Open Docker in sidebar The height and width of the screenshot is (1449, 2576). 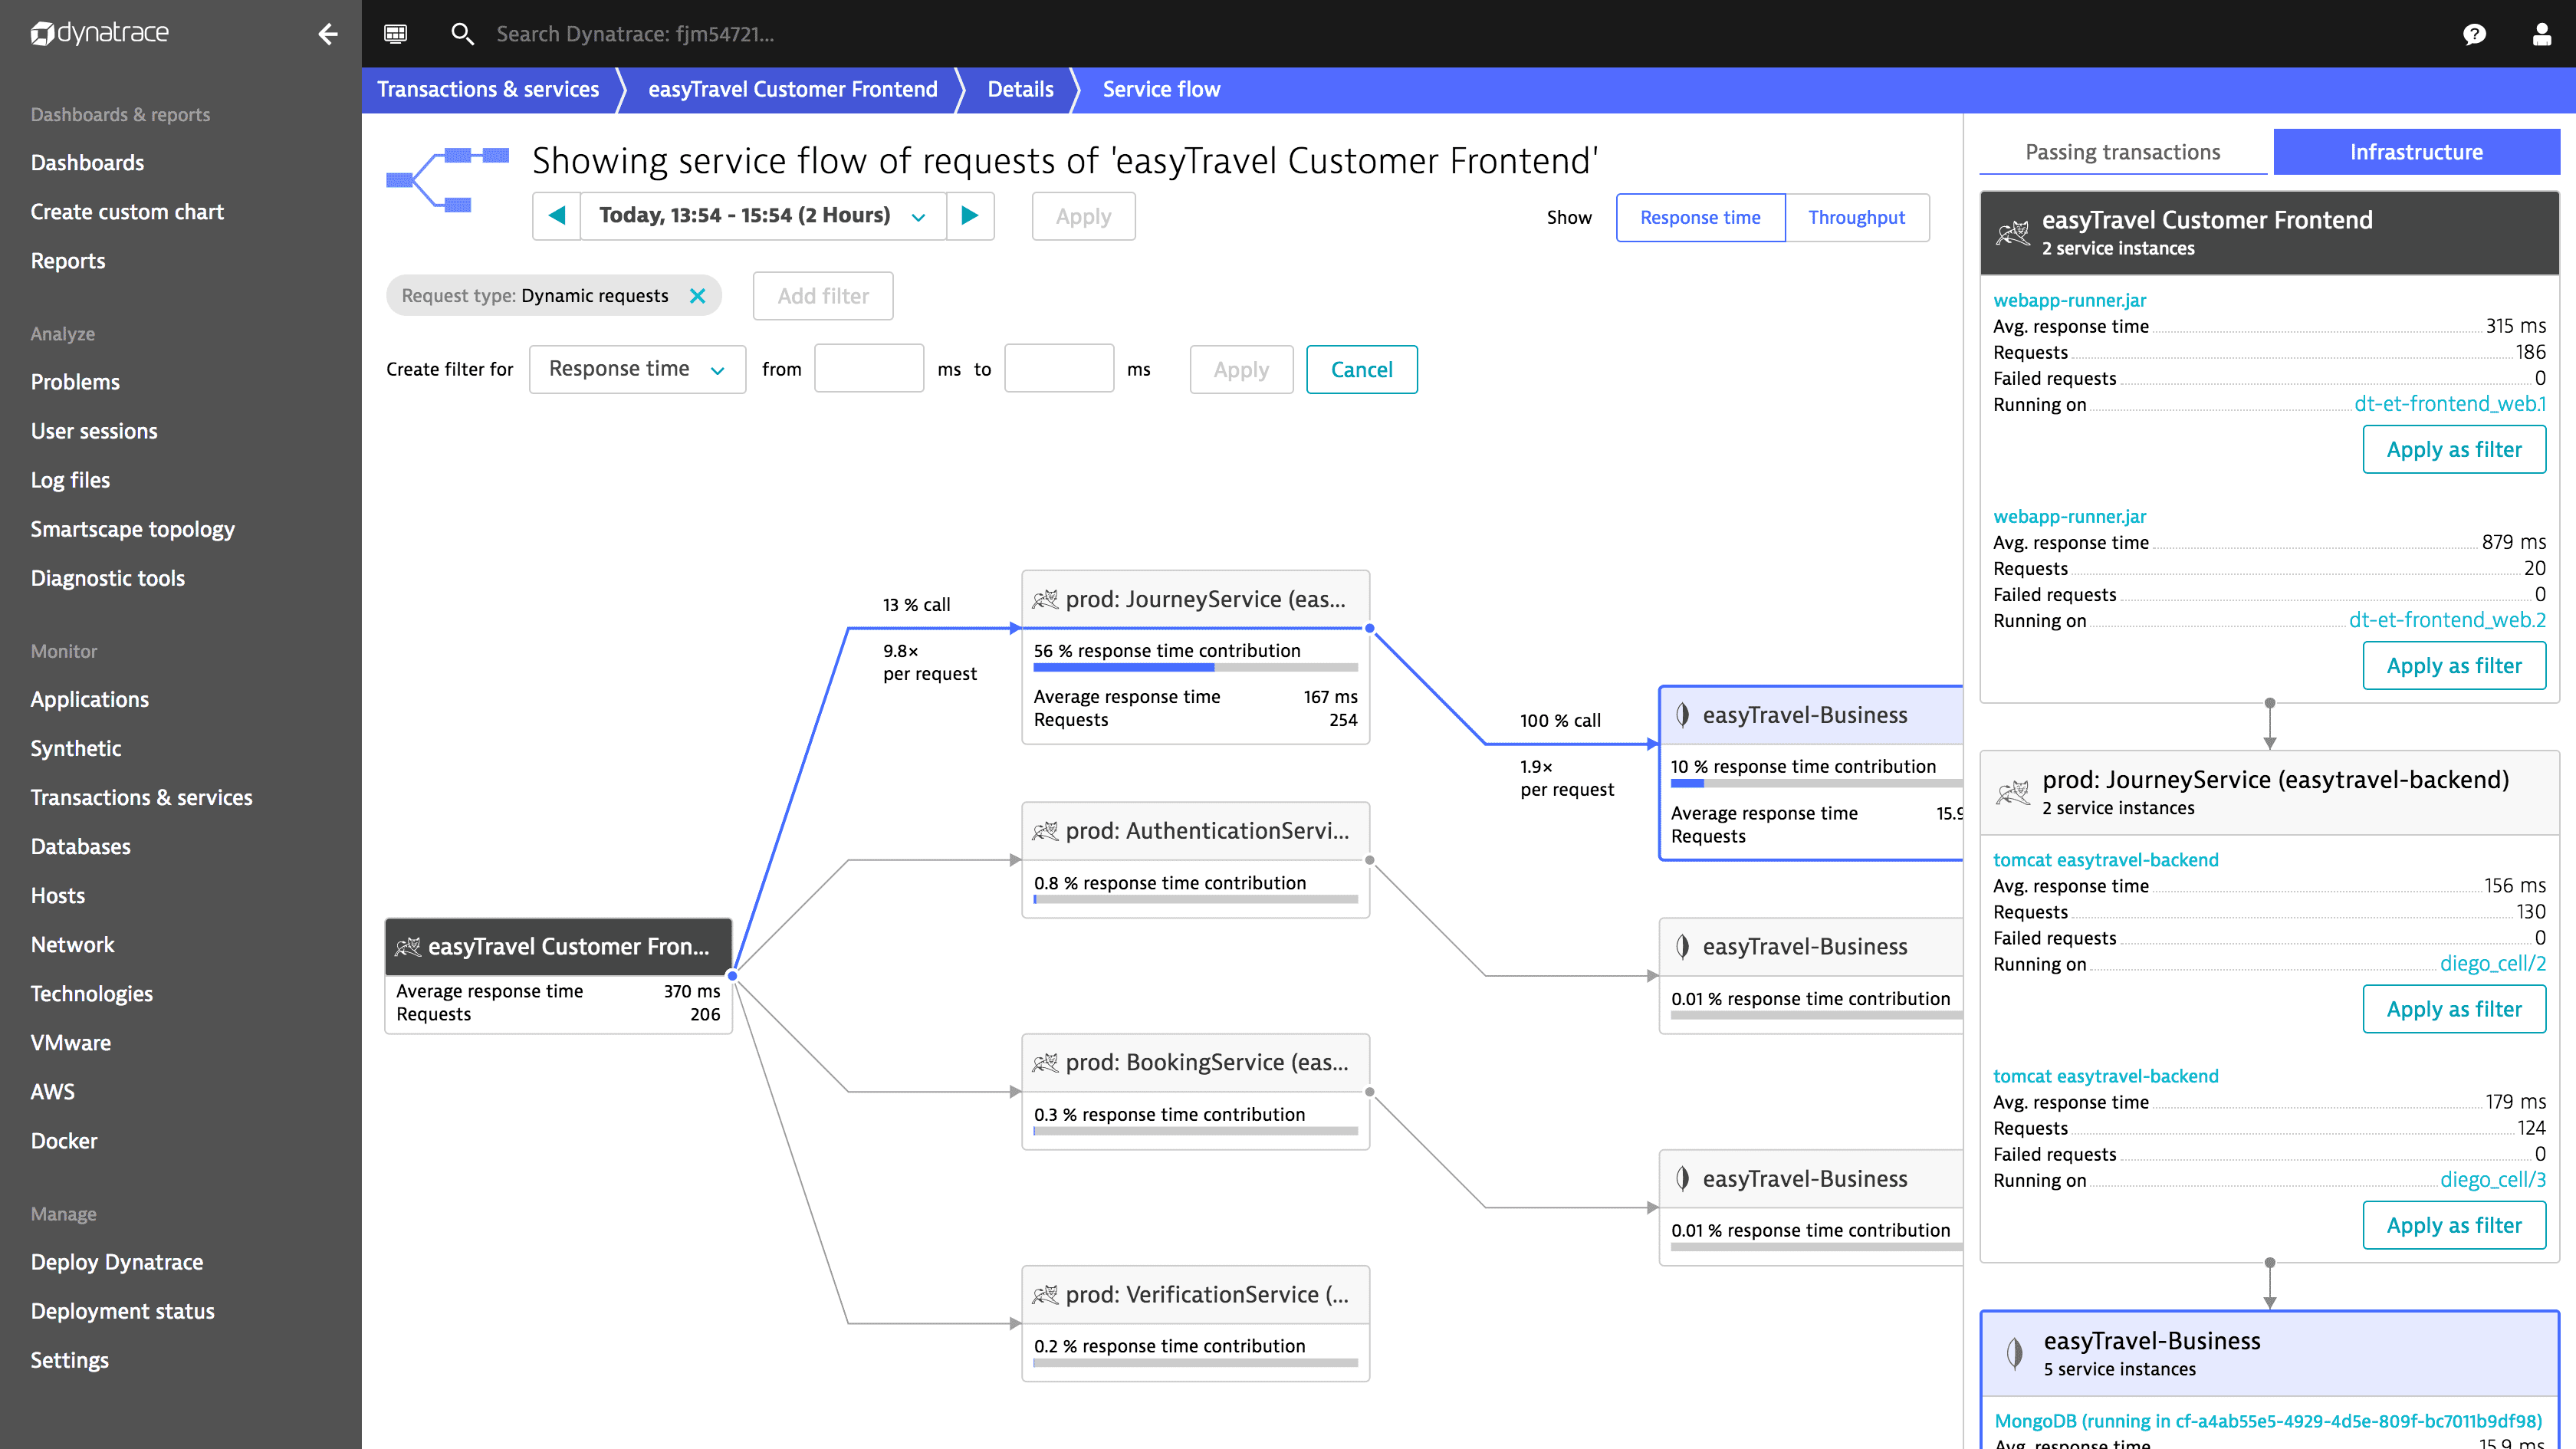pos(64,1141)
